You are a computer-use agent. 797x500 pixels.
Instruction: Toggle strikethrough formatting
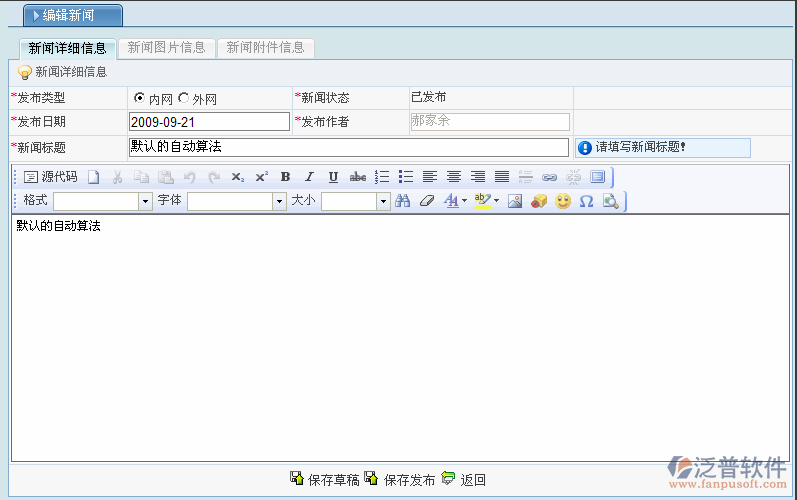[358, 177]
